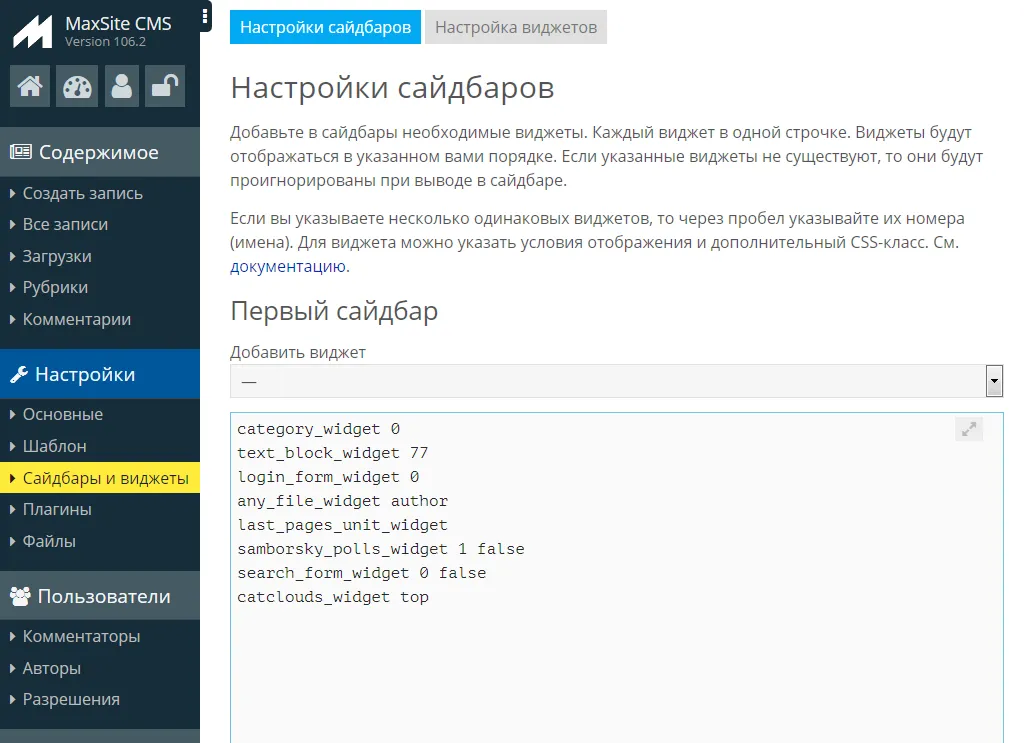1024x743 pixels.
Task: Toggle the 'Пользователи' menu section
Action: [x=104, y=597]
